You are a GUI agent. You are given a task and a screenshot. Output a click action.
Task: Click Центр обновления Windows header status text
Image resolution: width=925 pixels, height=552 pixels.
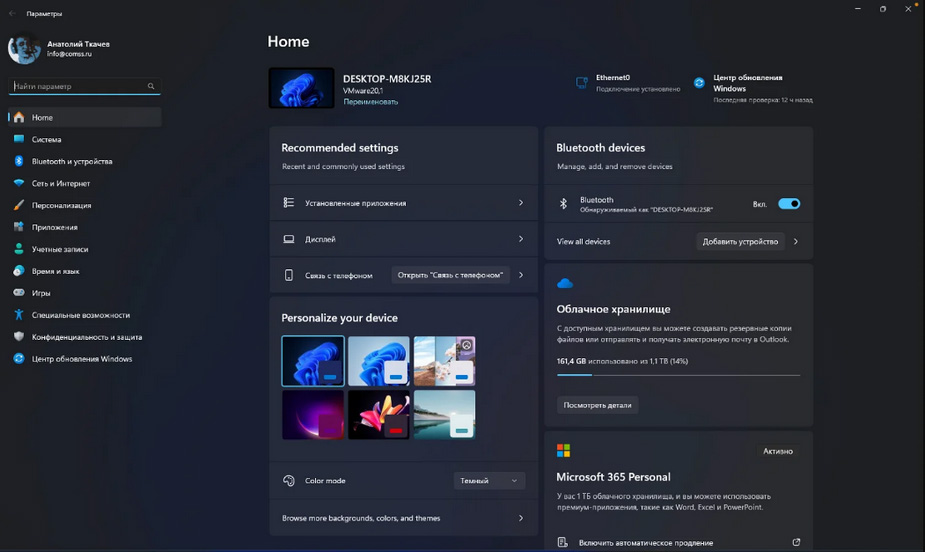747,83
